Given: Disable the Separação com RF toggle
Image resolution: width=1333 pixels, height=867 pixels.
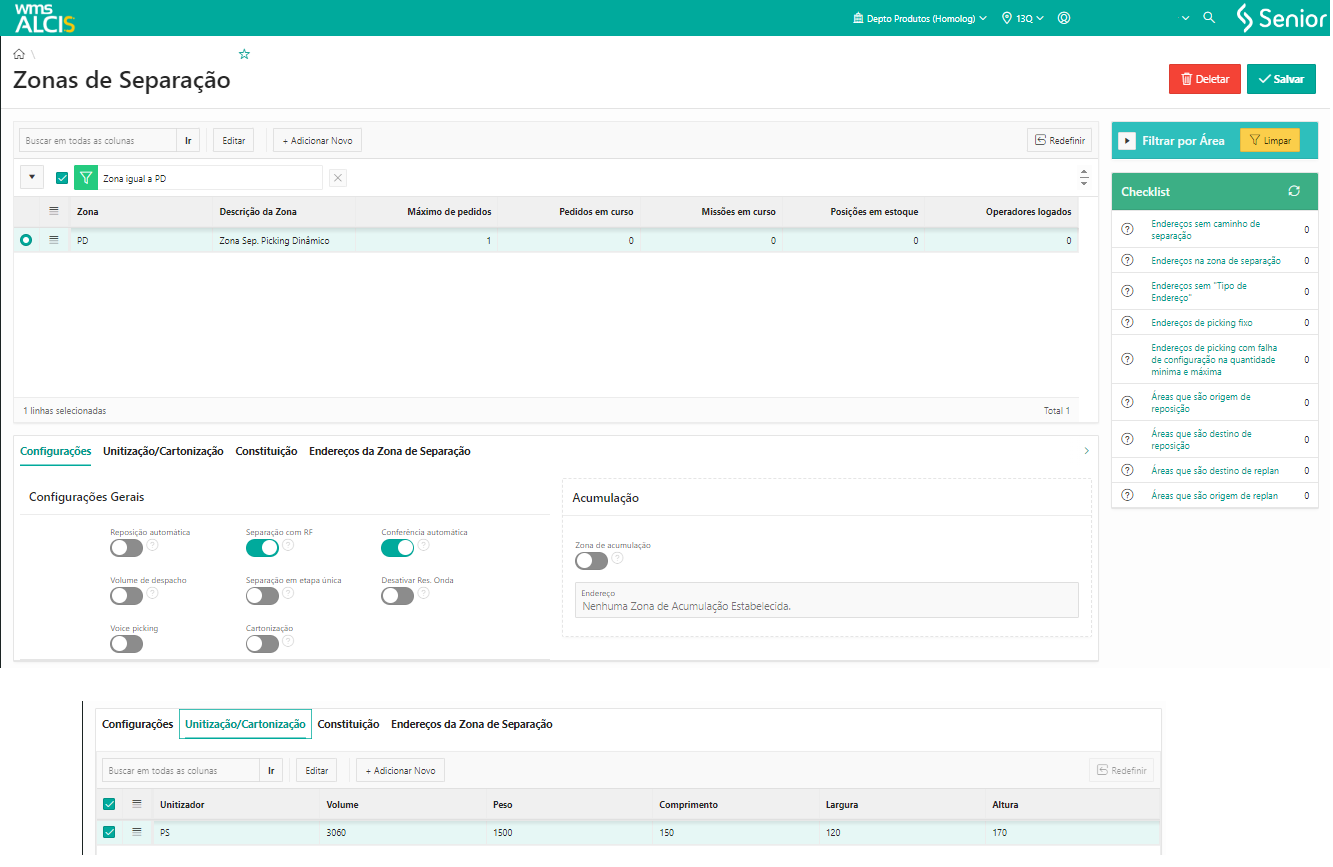Looking at the screenshot, I should (x=262, y=548).
